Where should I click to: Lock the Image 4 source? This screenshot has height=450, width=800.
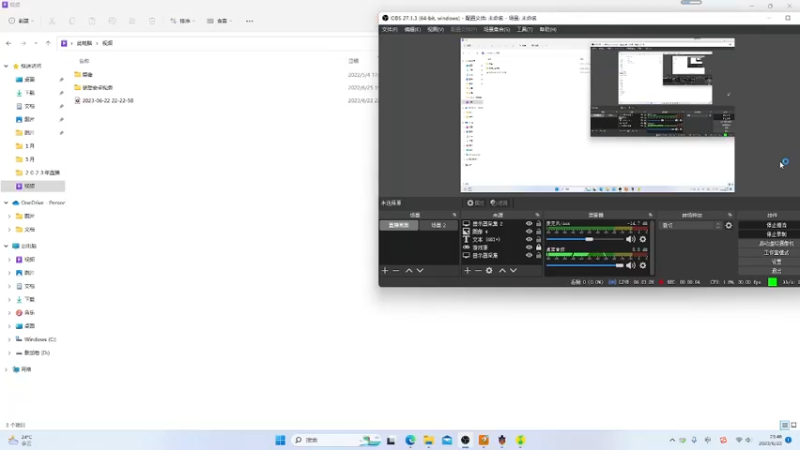(x=538, y=232)
